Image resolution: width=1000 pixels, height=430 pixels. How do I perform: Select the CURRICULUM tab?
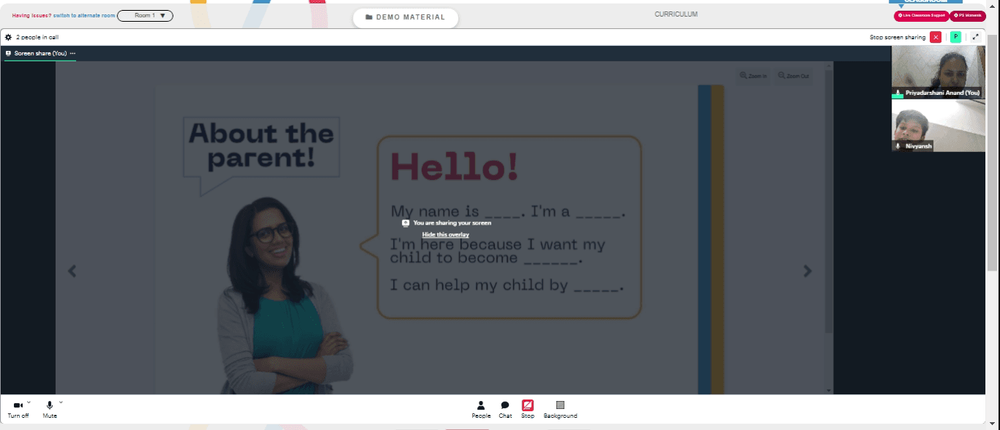point(676,14)
